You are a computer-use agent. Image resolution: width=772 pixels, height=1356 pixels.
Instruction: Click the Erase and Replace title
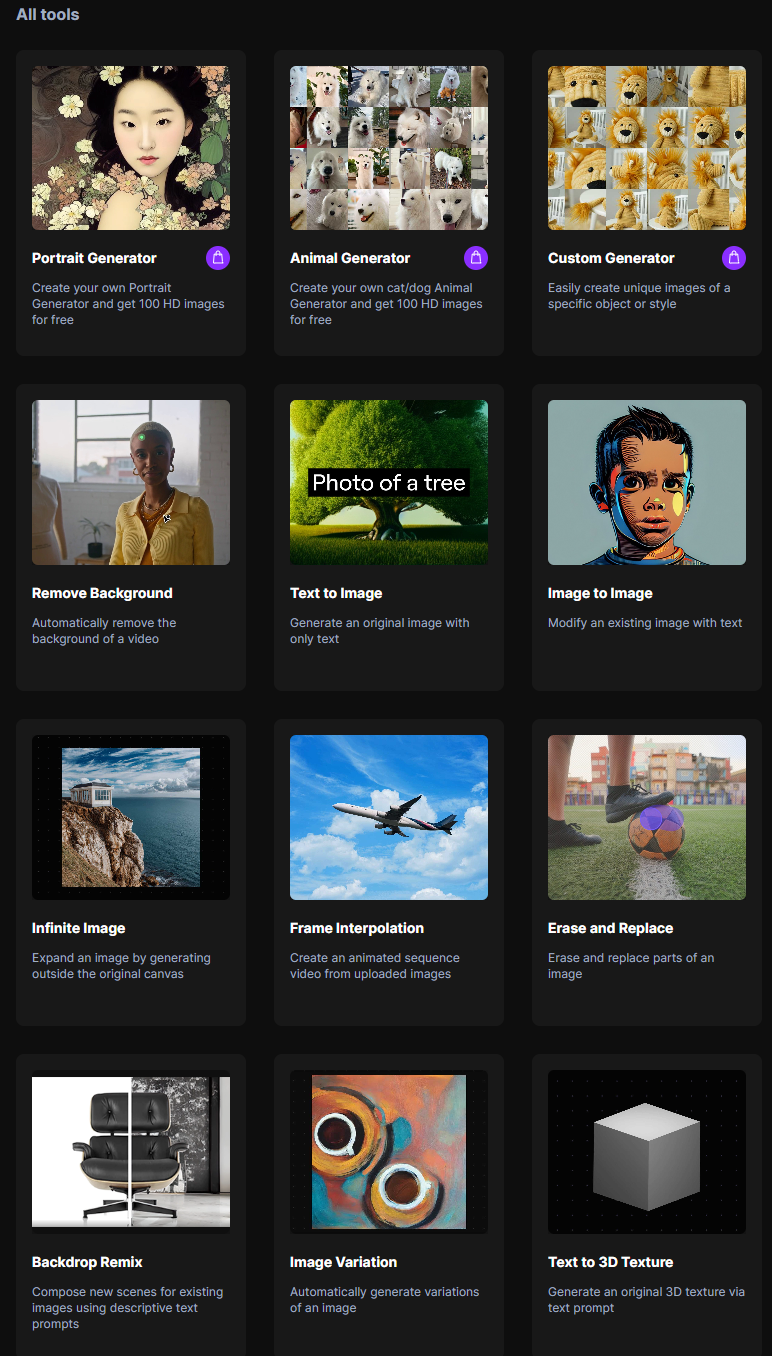[x=610, y=928]
